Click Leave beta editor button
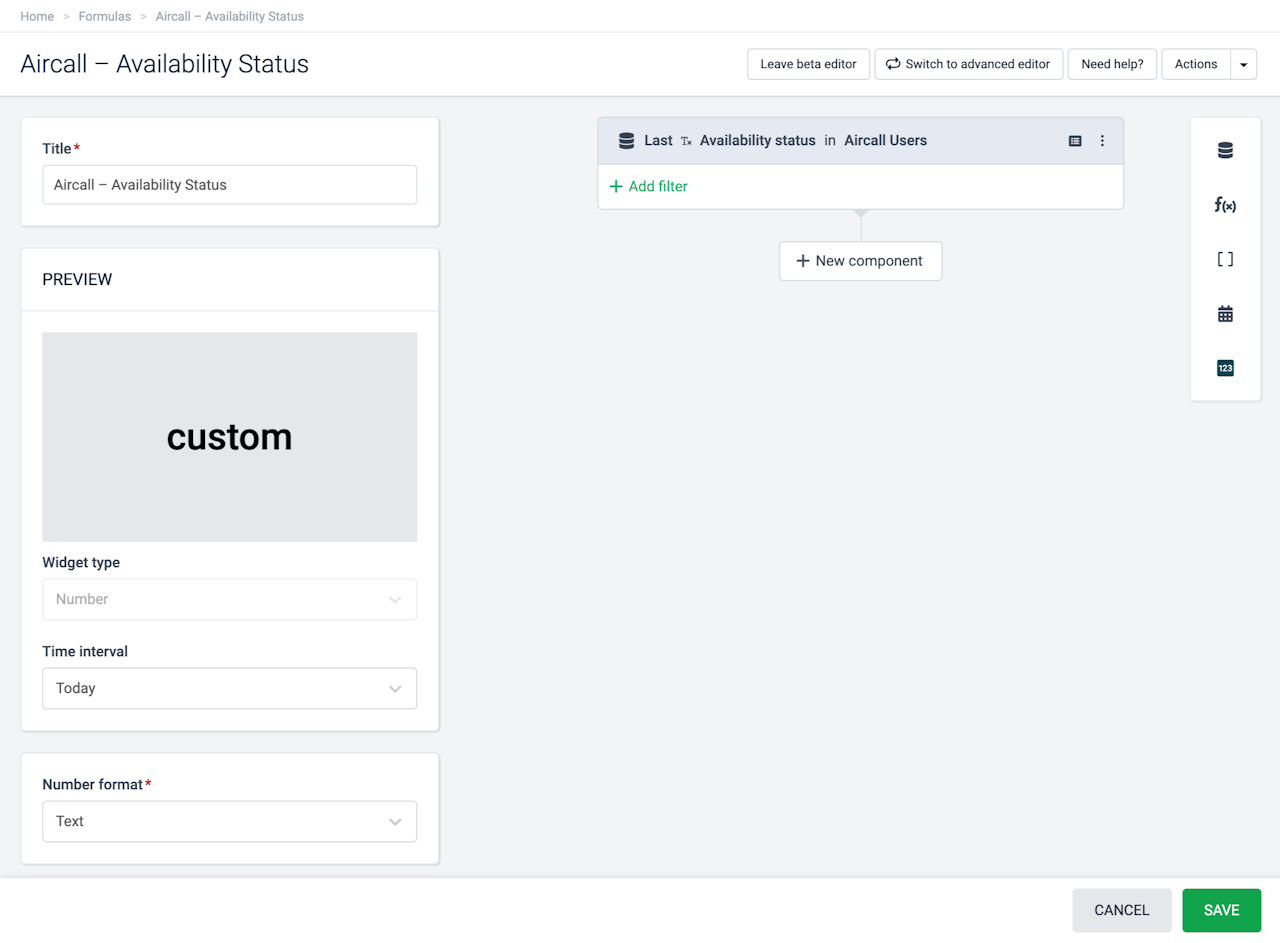The height and width of the screenshot is (943, 1280). [x=808, y=64]
